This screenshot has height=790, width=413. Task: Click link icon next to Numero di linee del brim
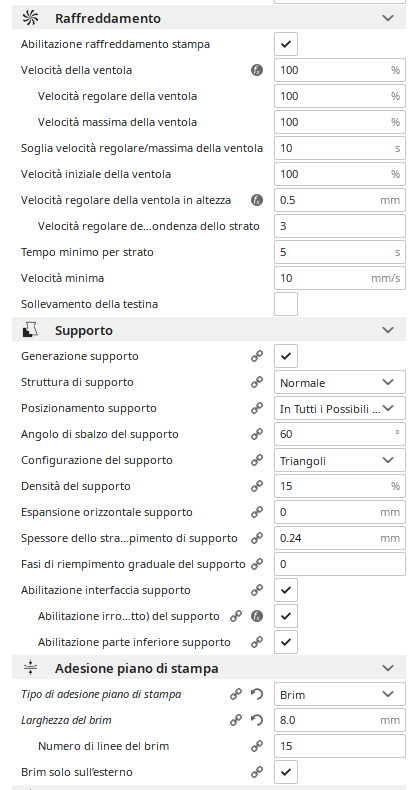[257, 746]
